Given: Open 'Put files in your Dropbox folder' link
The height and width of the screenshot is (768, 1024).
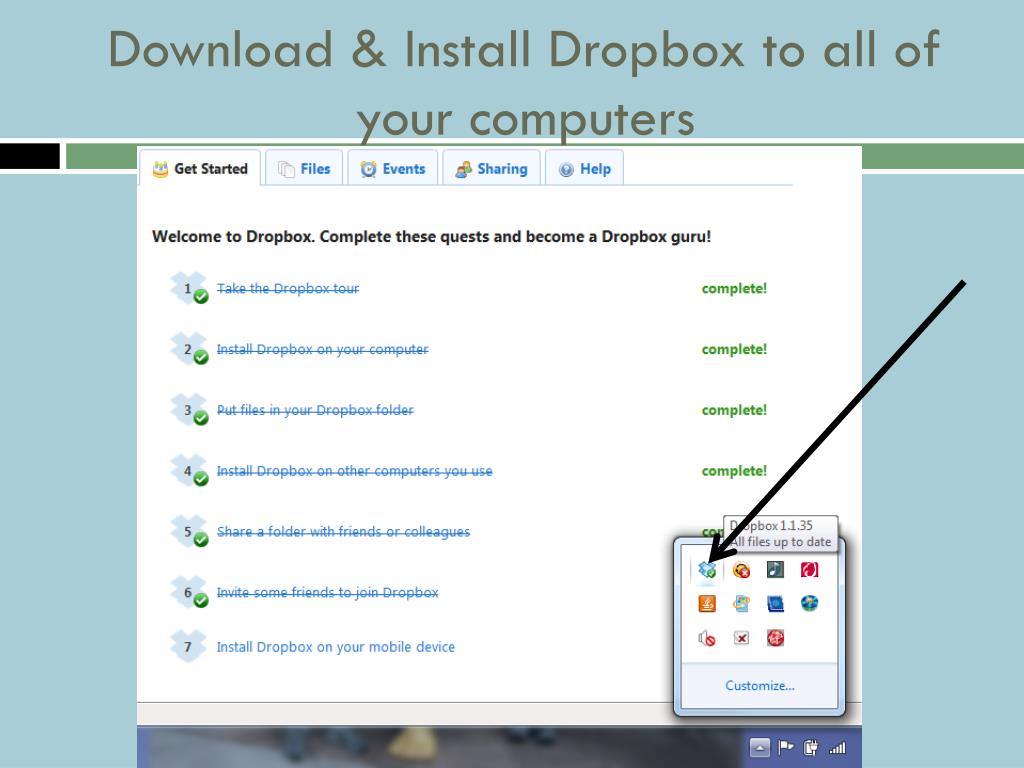Looking at the screenshot, I should pyautogui.click(x=315, y=410).
